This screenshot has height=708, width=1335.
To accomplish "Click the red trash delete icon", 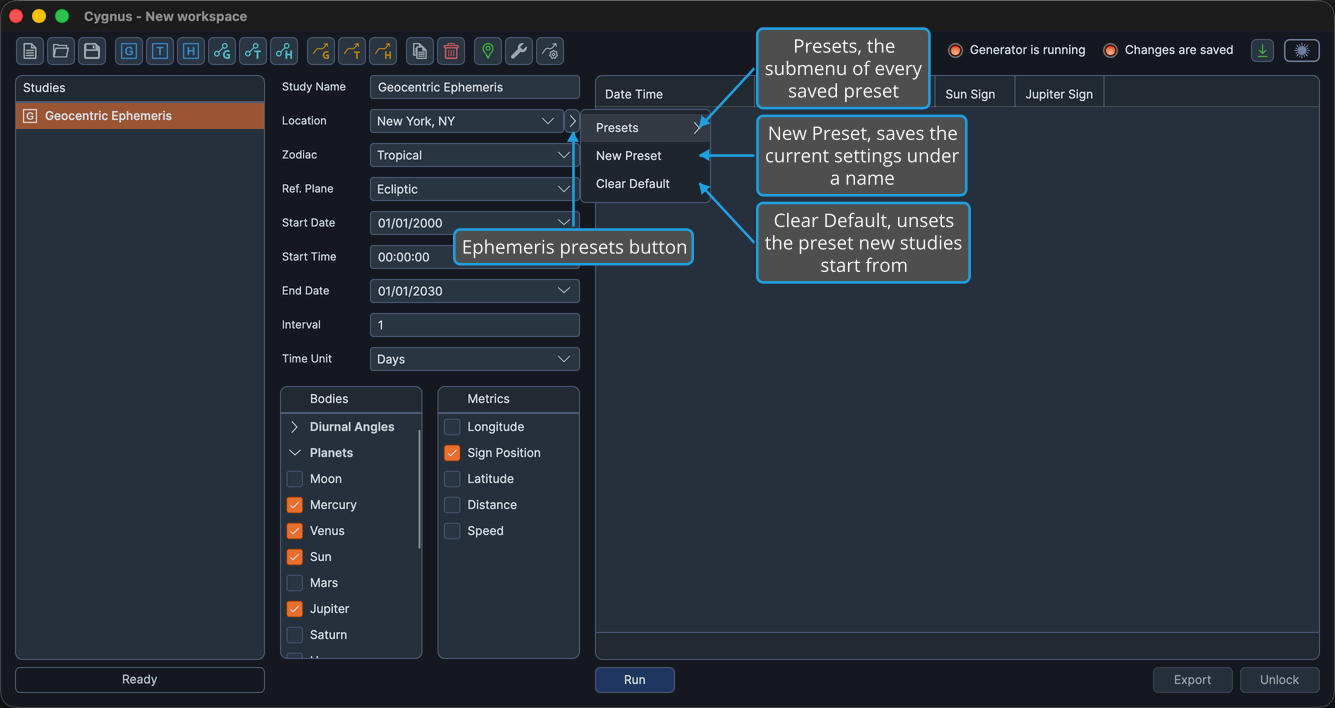I will (451, 51).
